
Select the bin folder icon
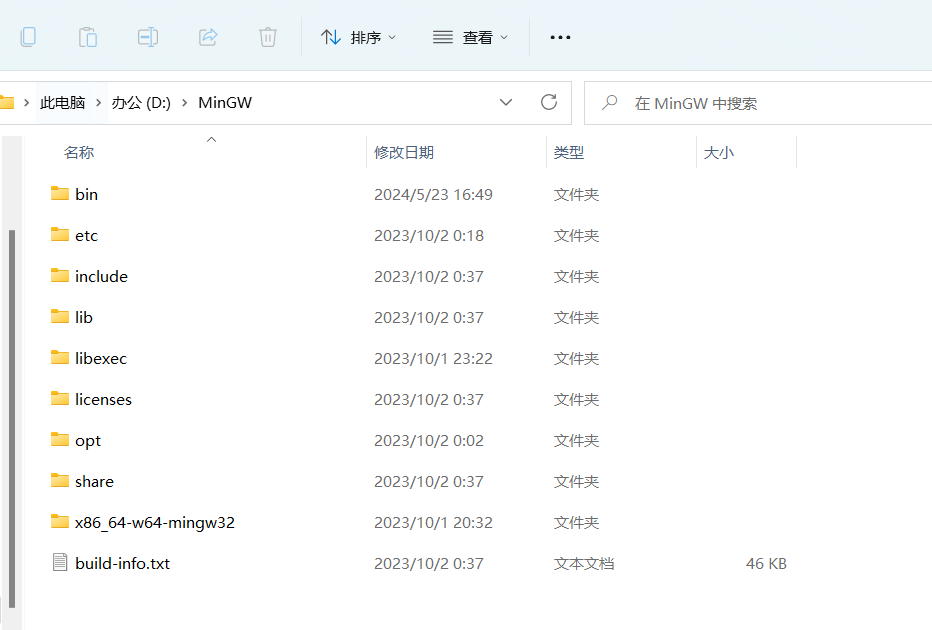coord(59,193)
